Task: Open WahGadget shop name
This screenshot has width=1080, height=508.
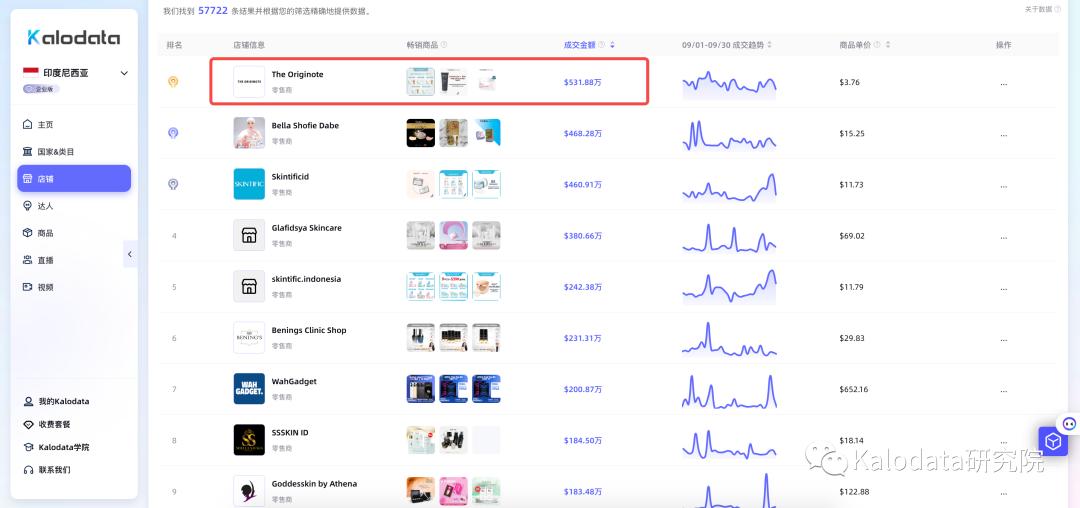Action: coord(294,381)
